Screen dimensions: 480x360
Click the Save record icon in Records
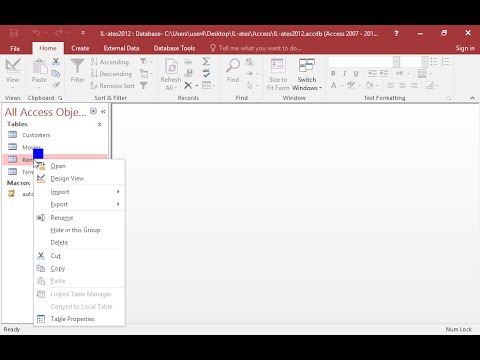pyautogui.click(x=188, y=73)
